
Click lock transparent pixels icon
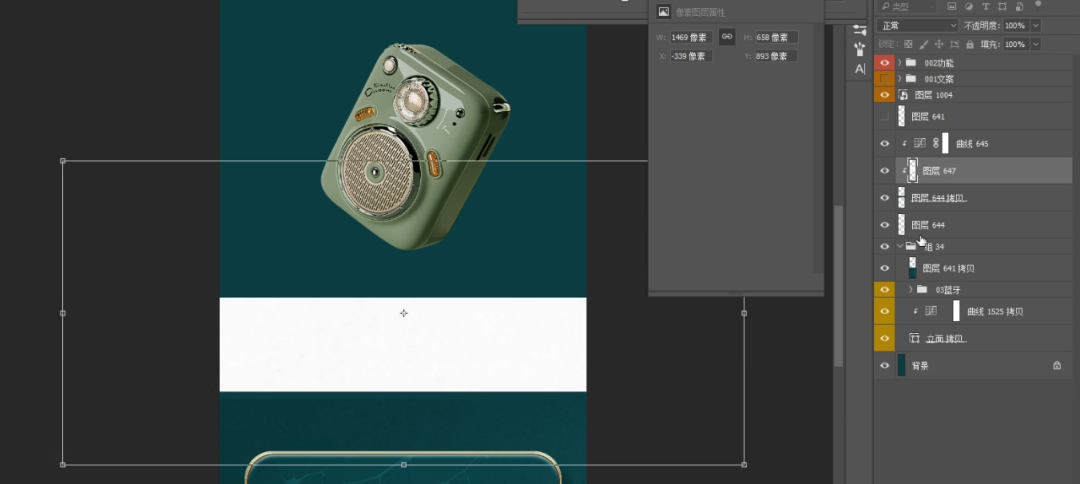(908, 44)
